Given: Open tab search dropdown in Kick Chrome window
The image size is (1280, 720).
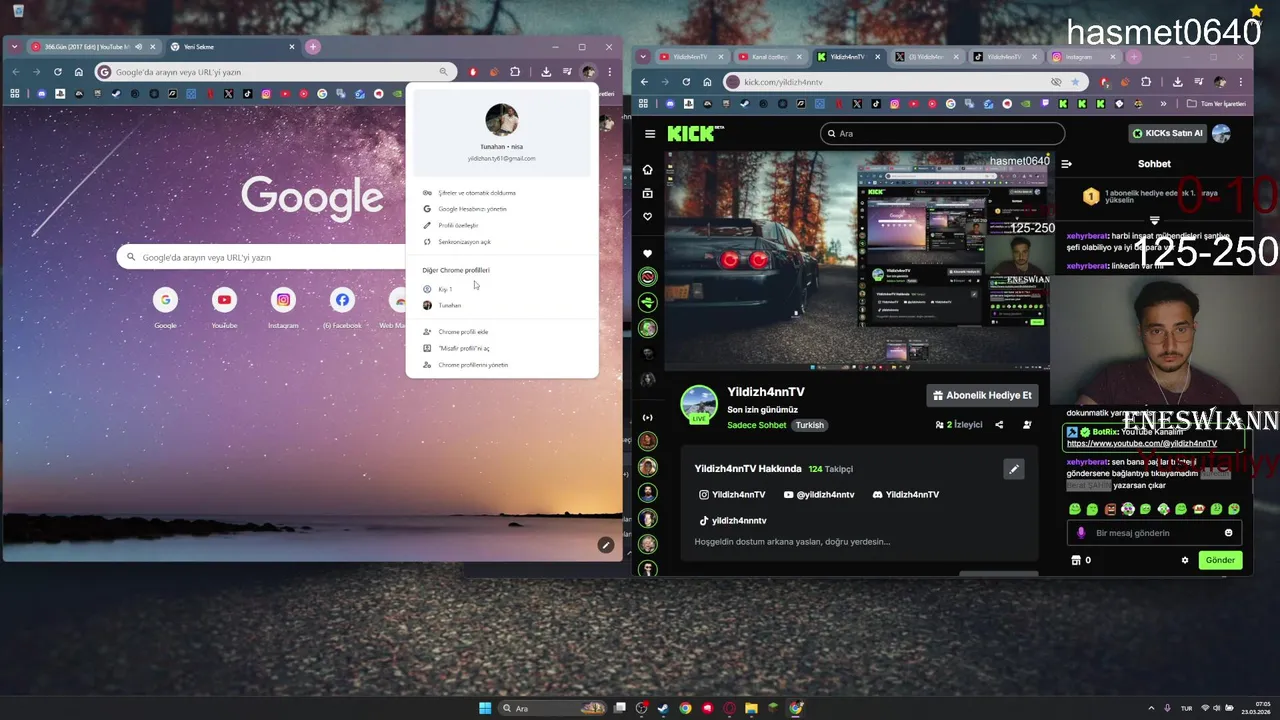Looking at the screenshot, I should tap(643, 57).
